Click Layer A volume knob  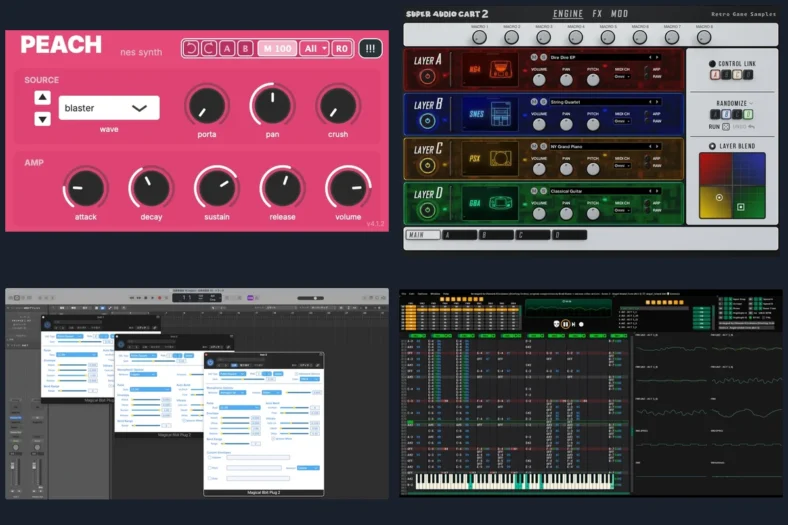(539, 79)
